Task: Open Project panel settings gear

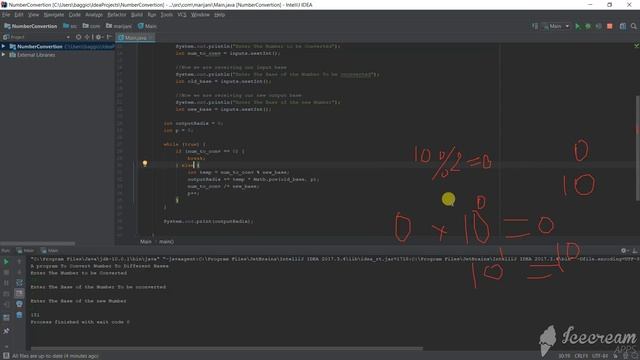Action: tap(98, 37)
